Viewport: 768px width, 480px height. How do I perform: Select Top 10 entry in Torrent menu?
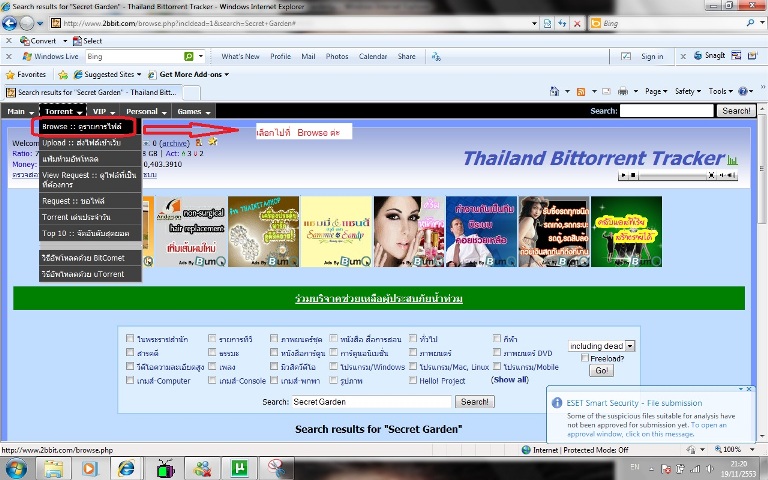pos(90,233)
